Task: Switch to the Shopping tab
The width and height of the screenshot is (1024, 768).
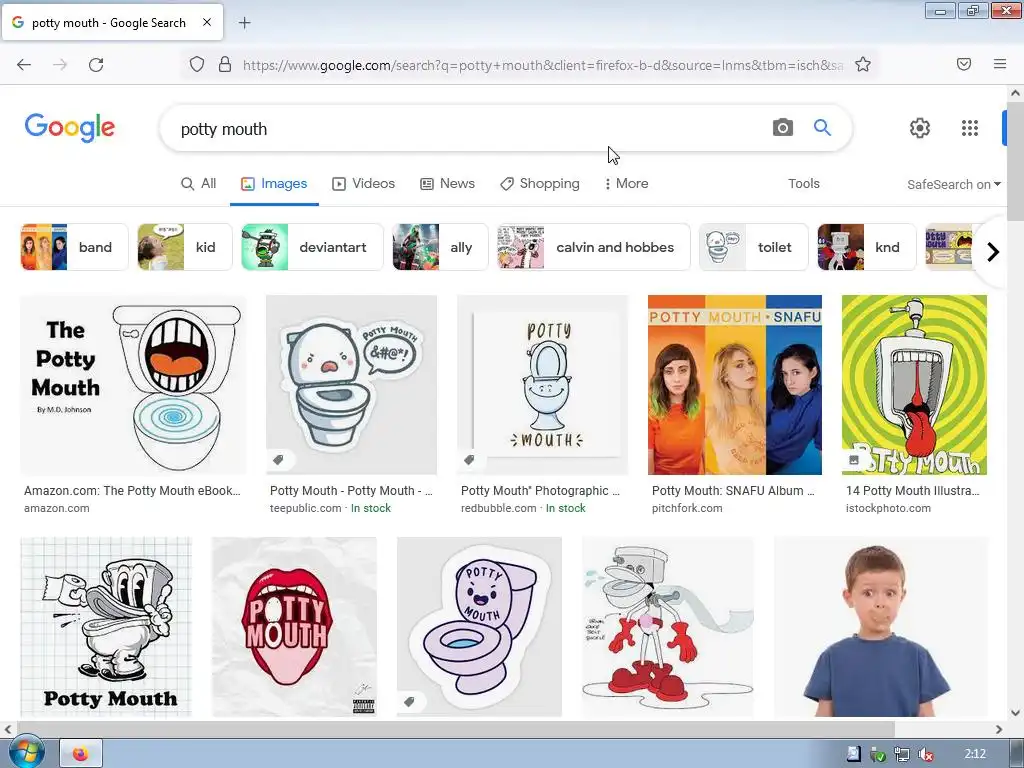Action: (x=539, y=184)
